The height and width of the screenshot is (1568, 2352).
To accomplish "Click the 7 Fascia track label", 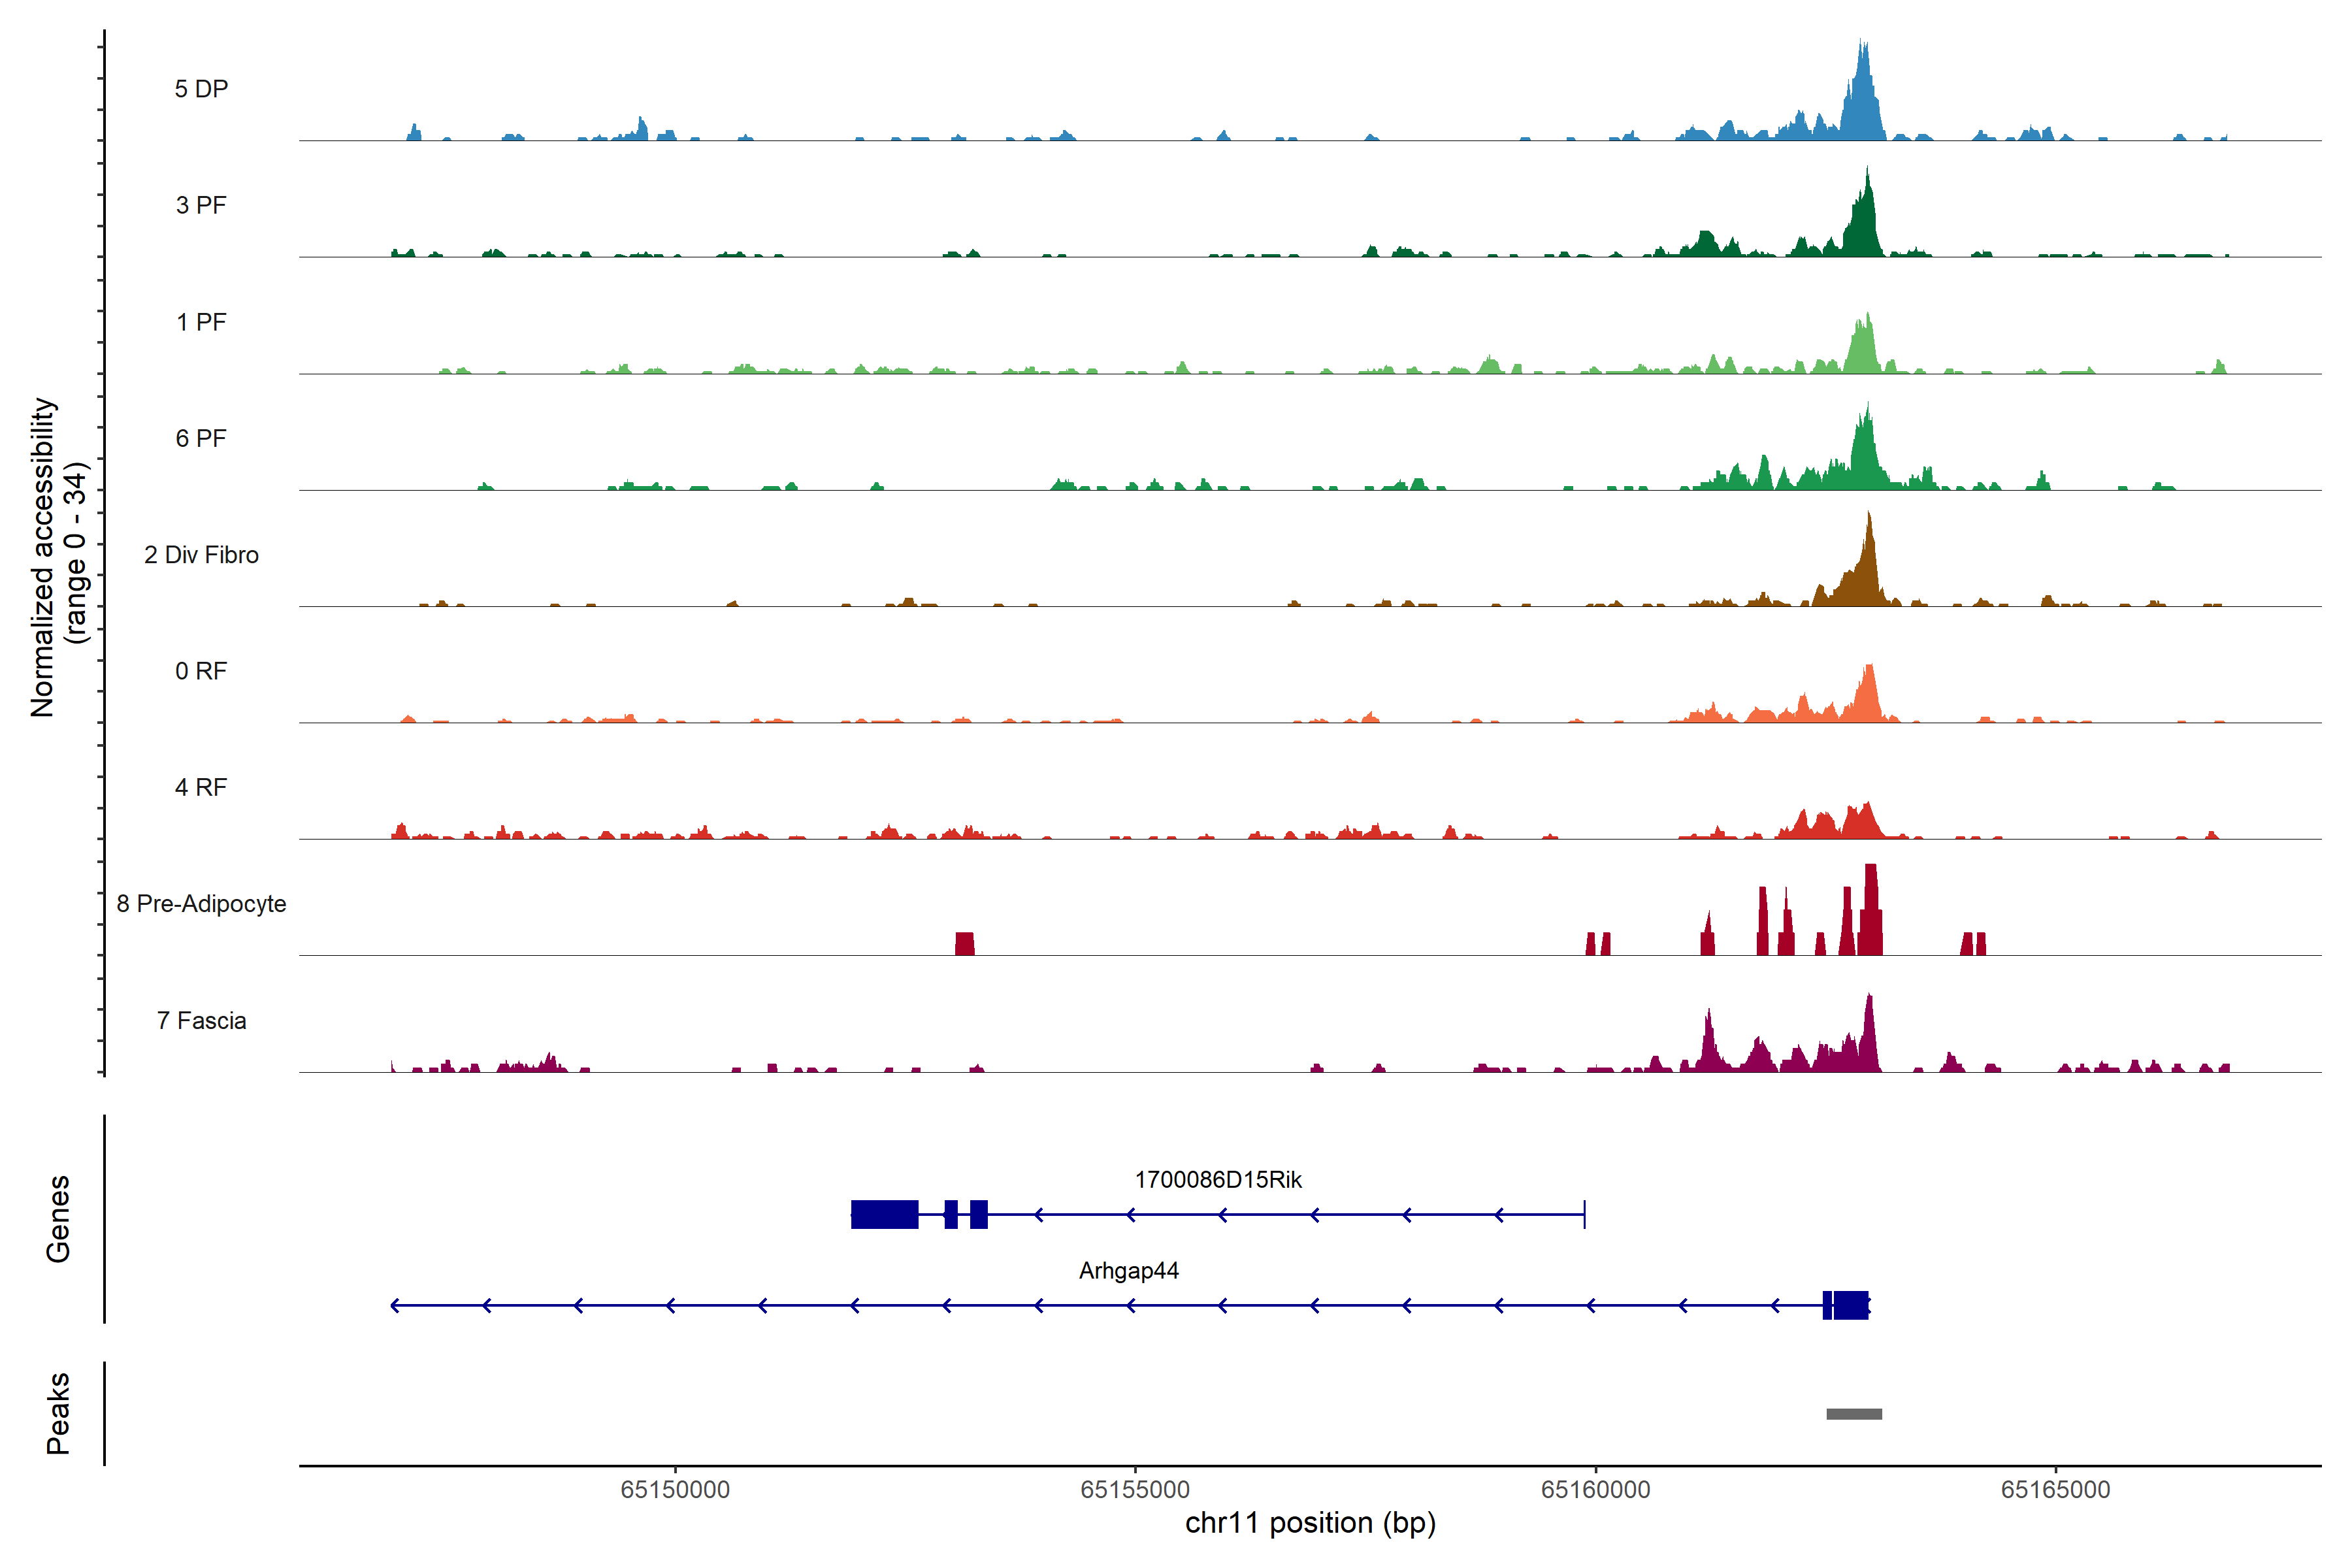I will coord(201,1021).
